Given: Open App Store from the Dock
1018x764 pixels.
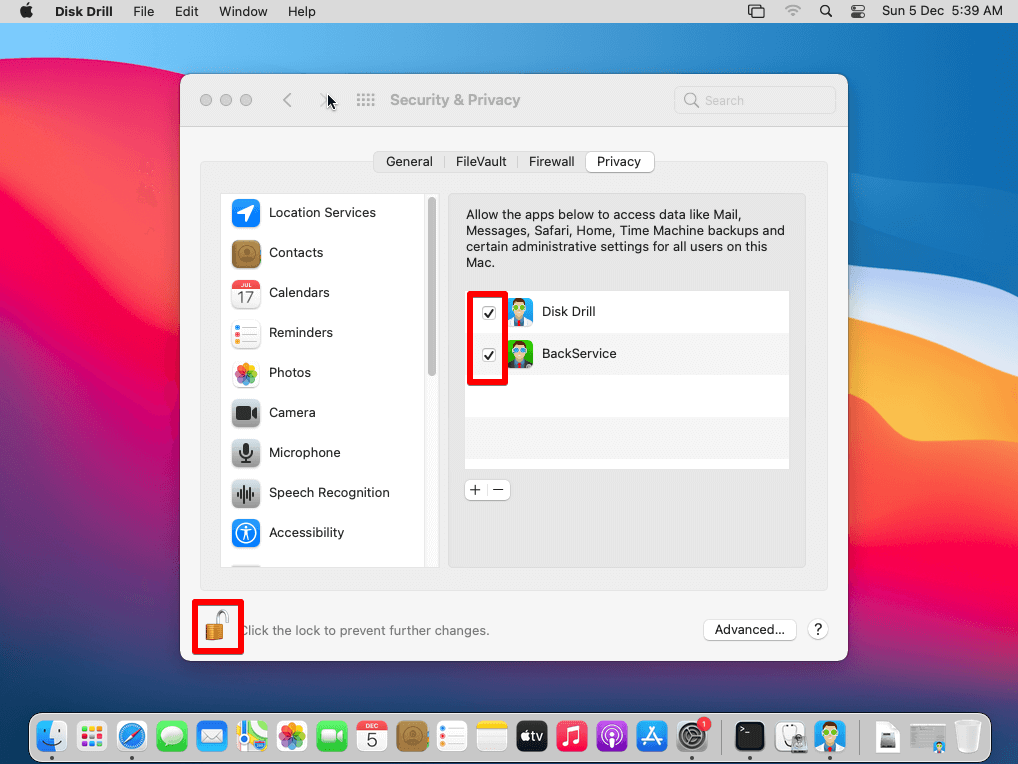Looking at the screenshot, I should point(652,737).
